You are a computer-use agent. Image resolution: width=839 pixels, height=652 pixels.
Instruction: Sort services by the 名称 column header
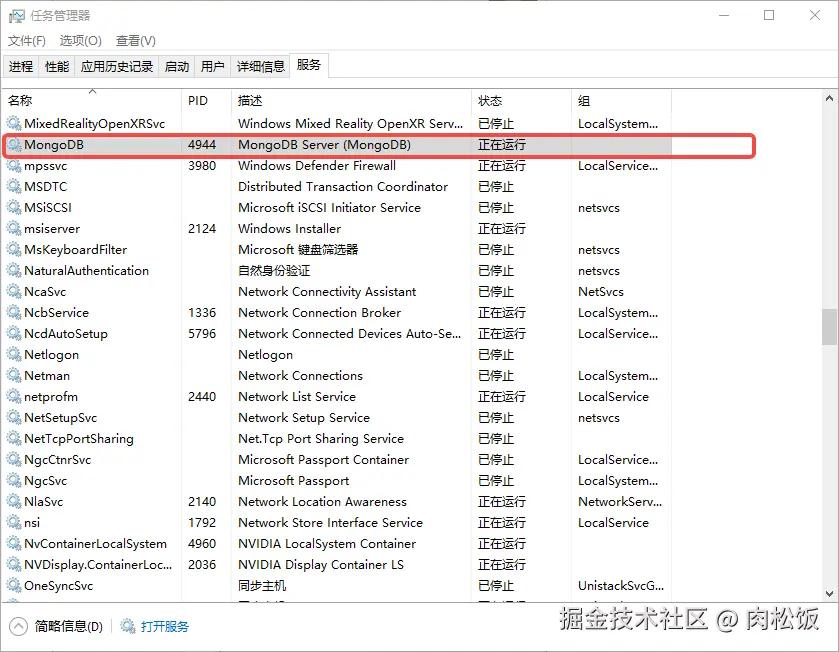92,101
